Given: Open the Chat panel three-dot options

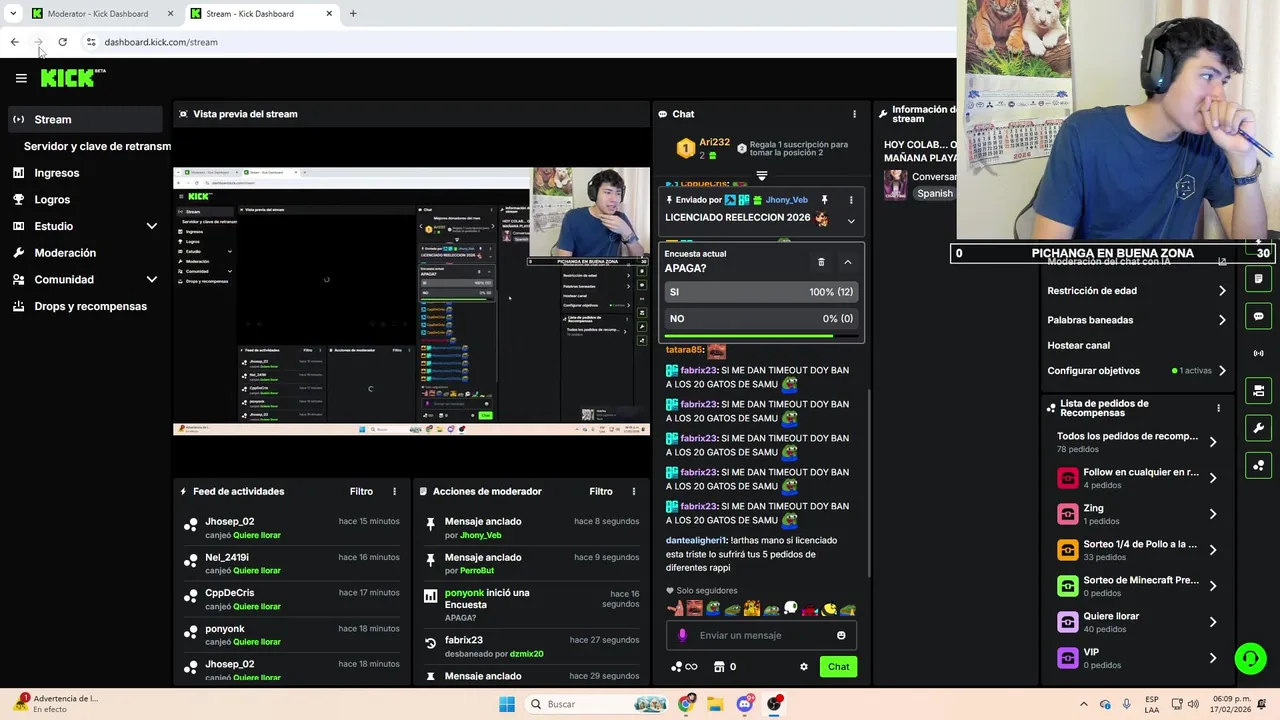Looking at the screenshot, I should click(x=854, y=114).
